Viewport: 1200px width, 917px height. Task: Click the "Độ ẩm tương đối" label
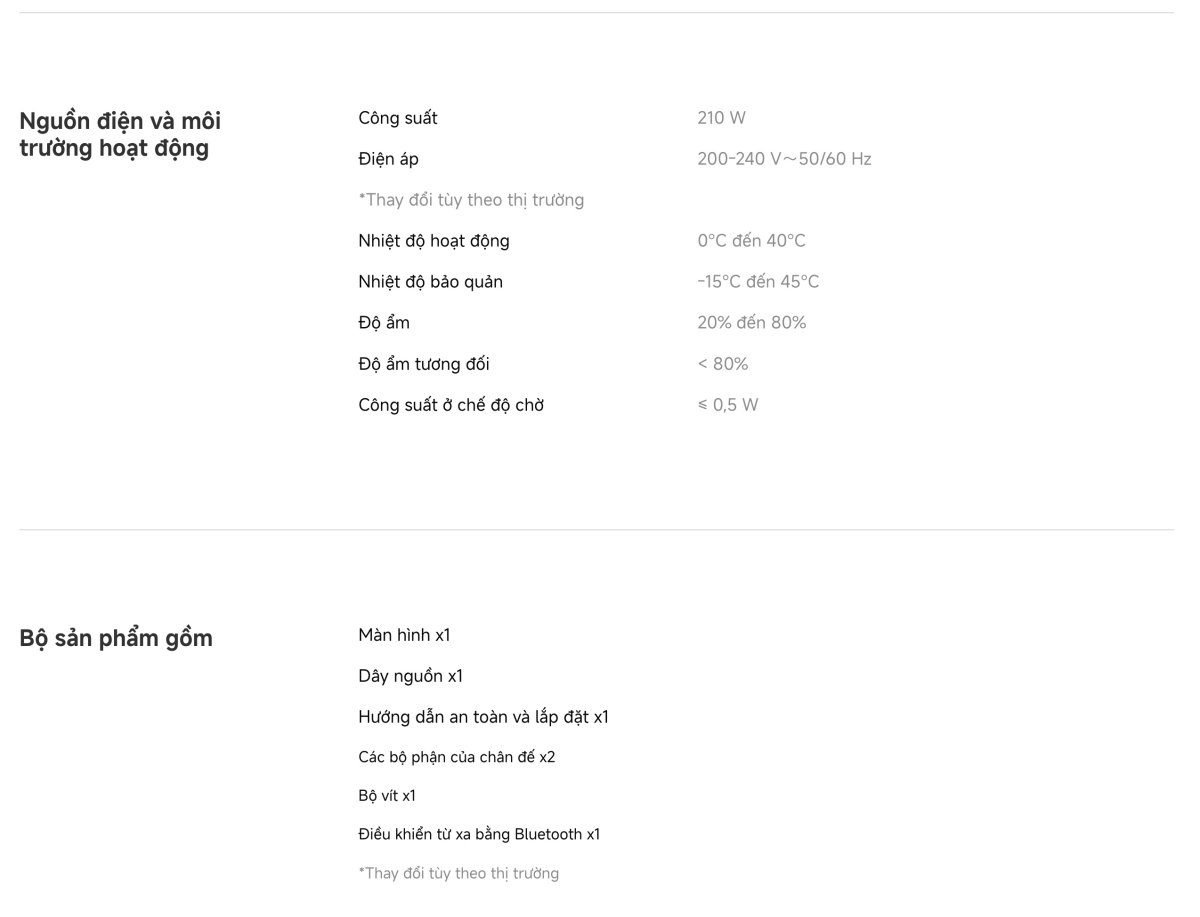[423, 364]
